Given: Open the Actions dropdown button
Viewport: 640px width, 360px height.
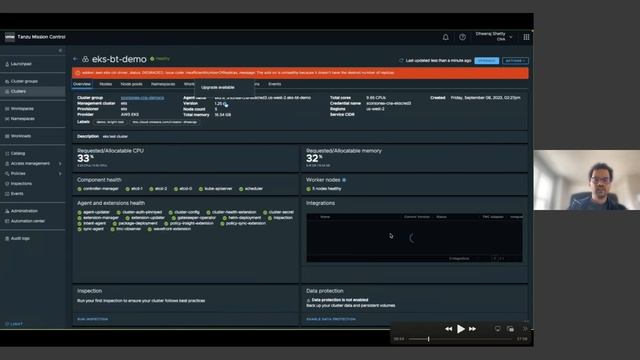Looking at the screenshot, I should 515,61.
